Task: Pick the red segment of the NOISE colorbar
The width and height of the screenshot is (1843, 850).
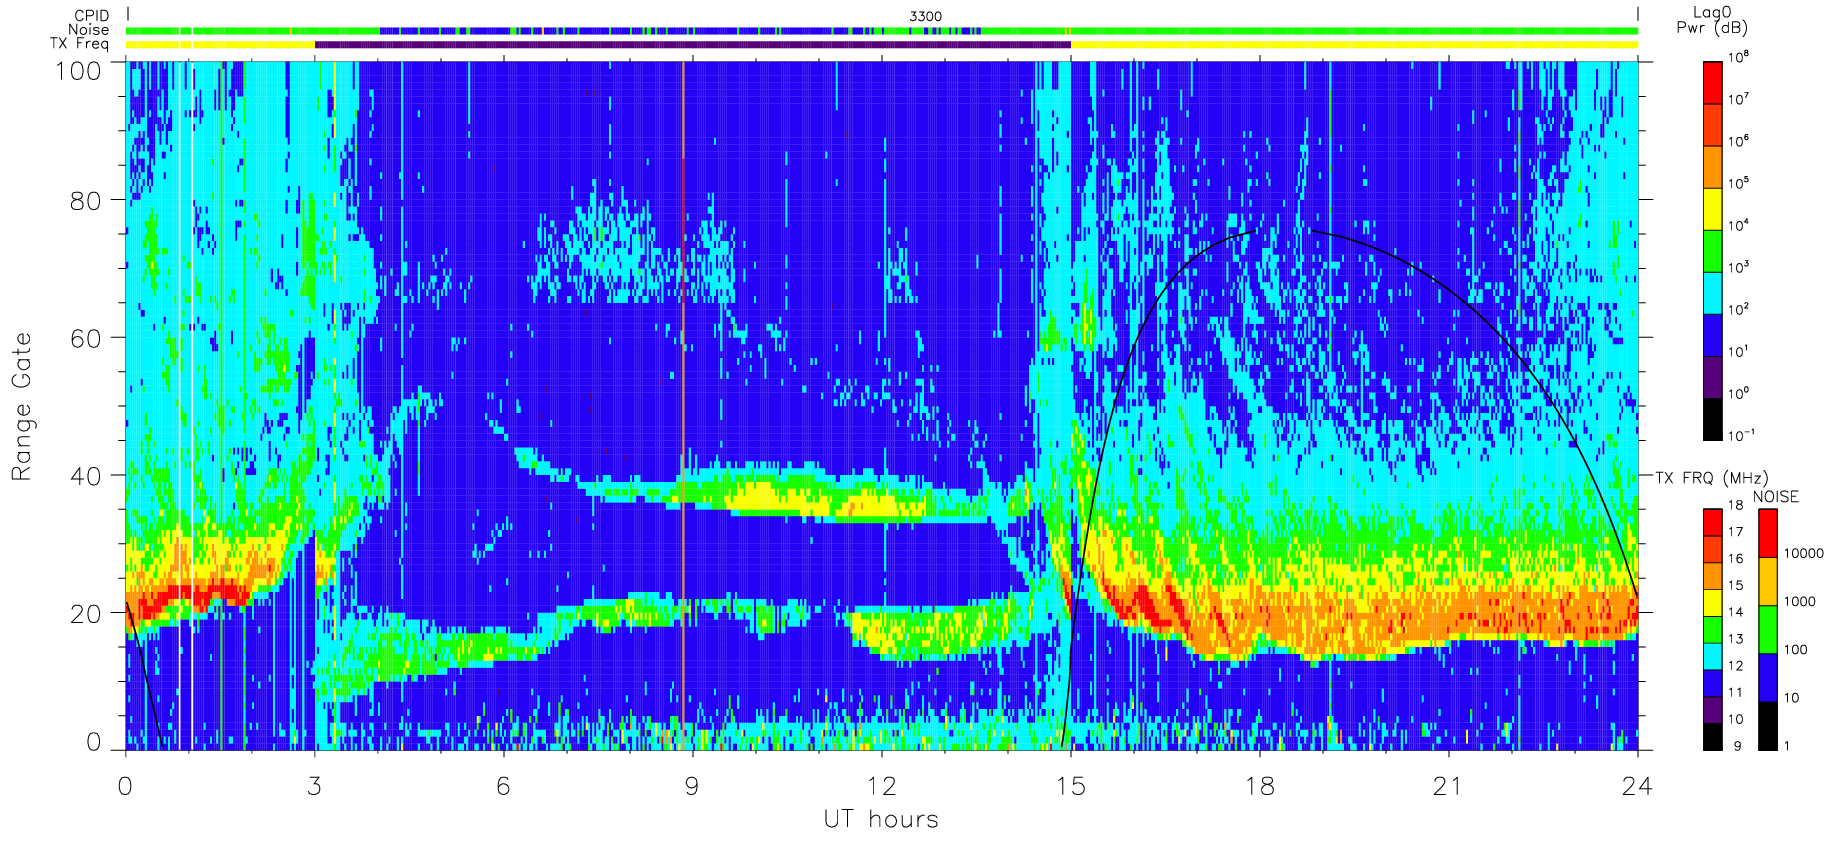Action: 1768,533
